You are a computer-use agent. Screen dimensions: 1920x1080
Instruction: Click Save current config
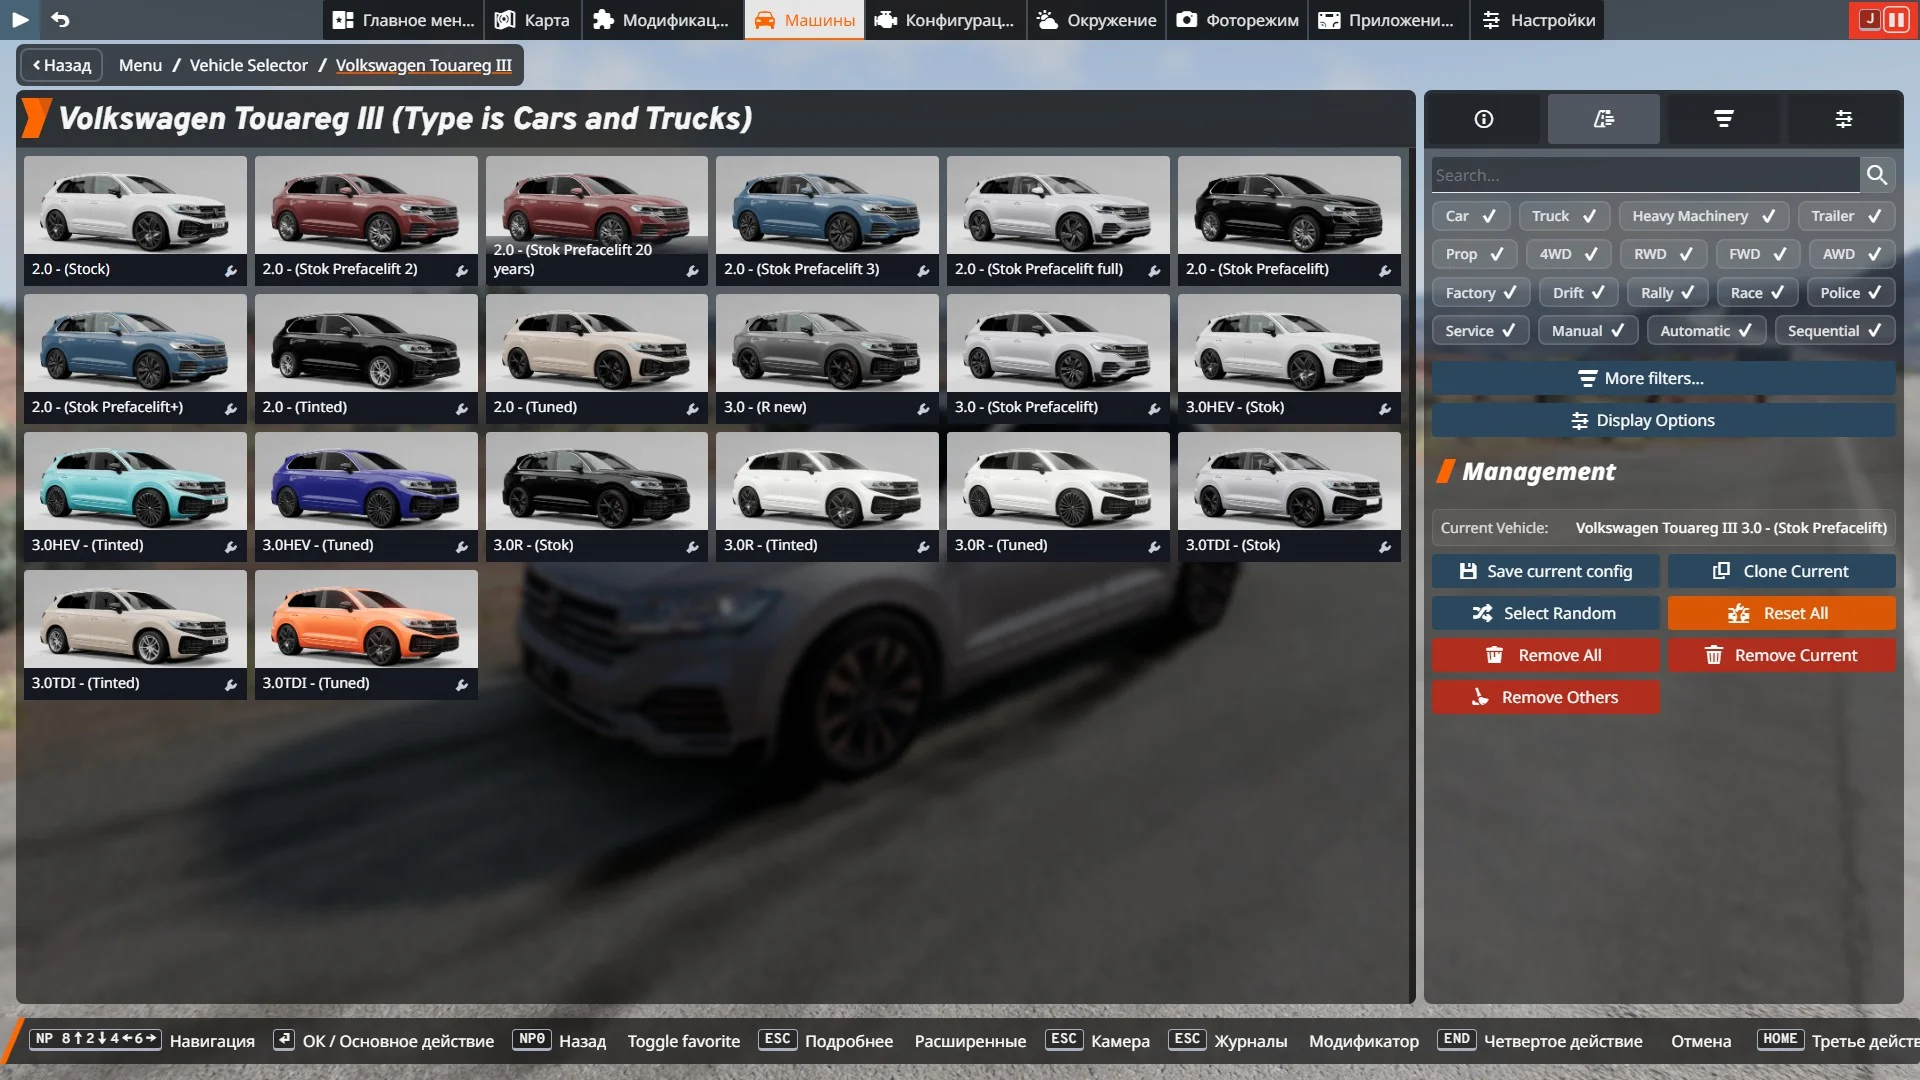1545,571
